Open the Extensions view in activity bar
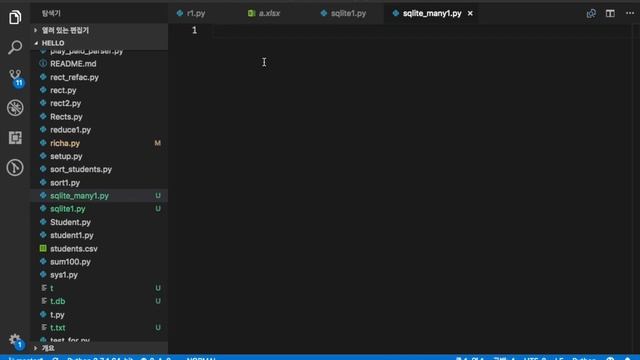This screenshot has height=360, width=640. point(15,138)
